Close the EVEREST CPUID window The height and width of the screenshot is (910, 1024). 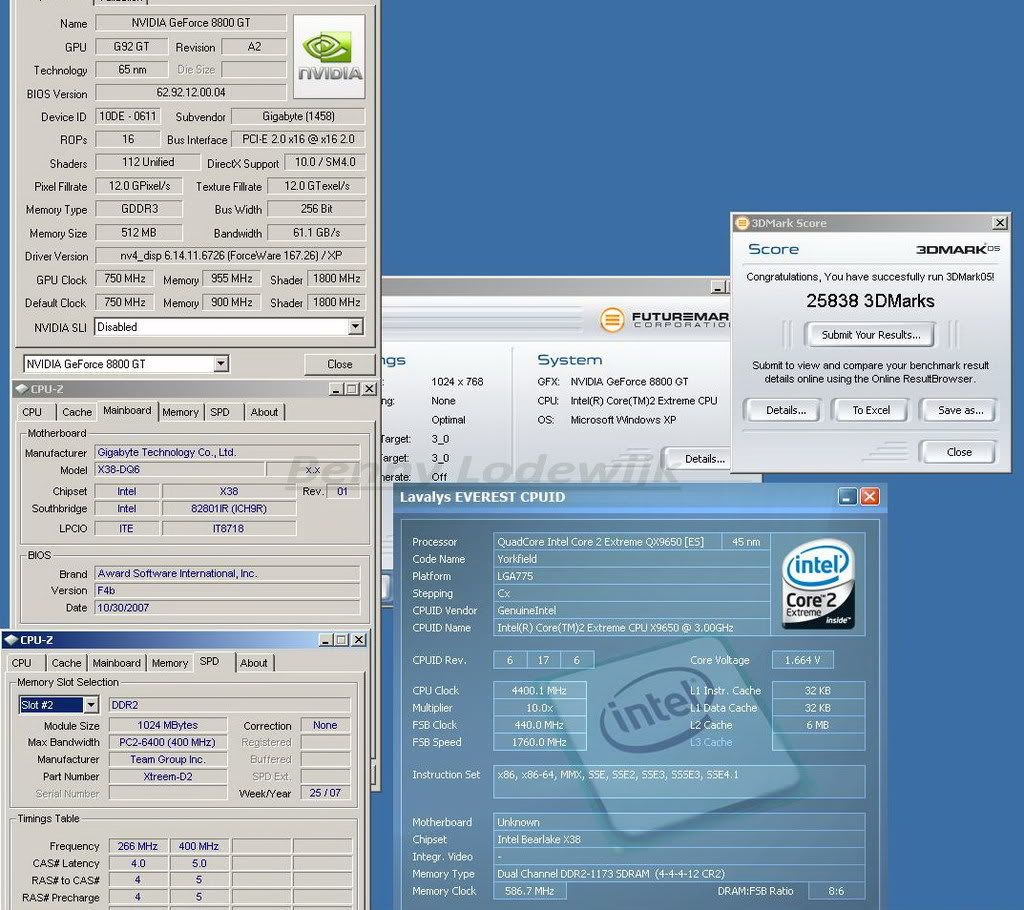[x=869, y=497]
